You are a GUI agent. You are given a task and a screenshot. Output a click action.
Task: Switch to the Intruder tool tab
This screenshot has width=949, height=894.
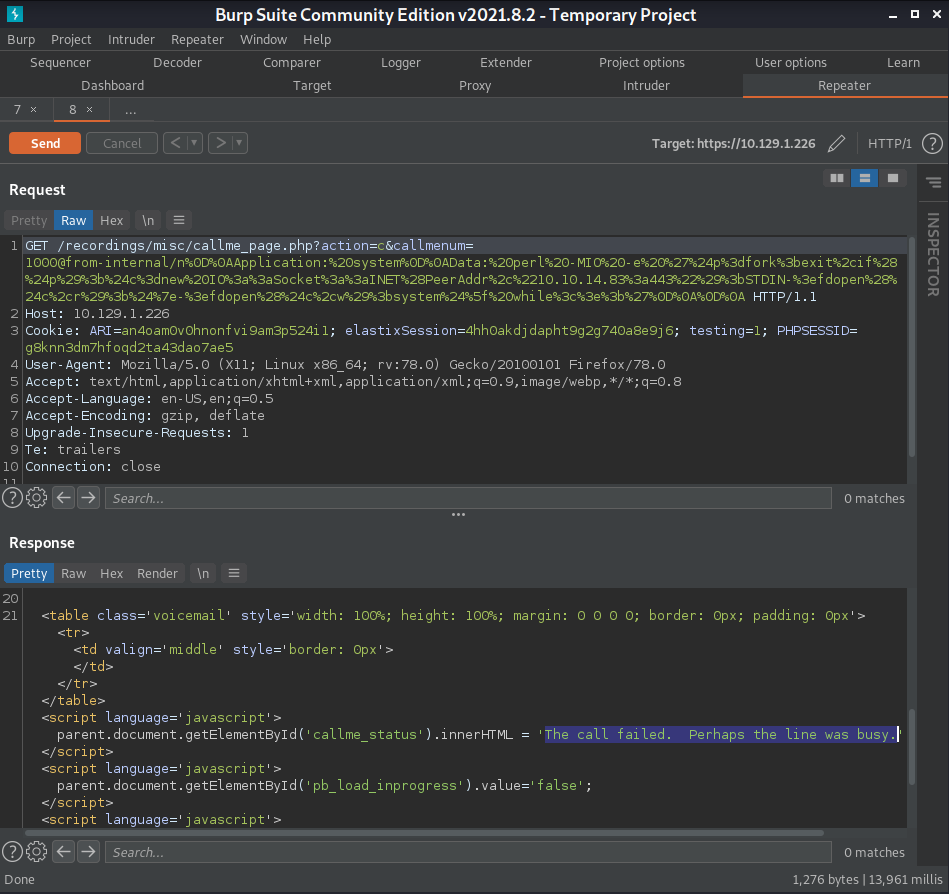tap(646, 85)
